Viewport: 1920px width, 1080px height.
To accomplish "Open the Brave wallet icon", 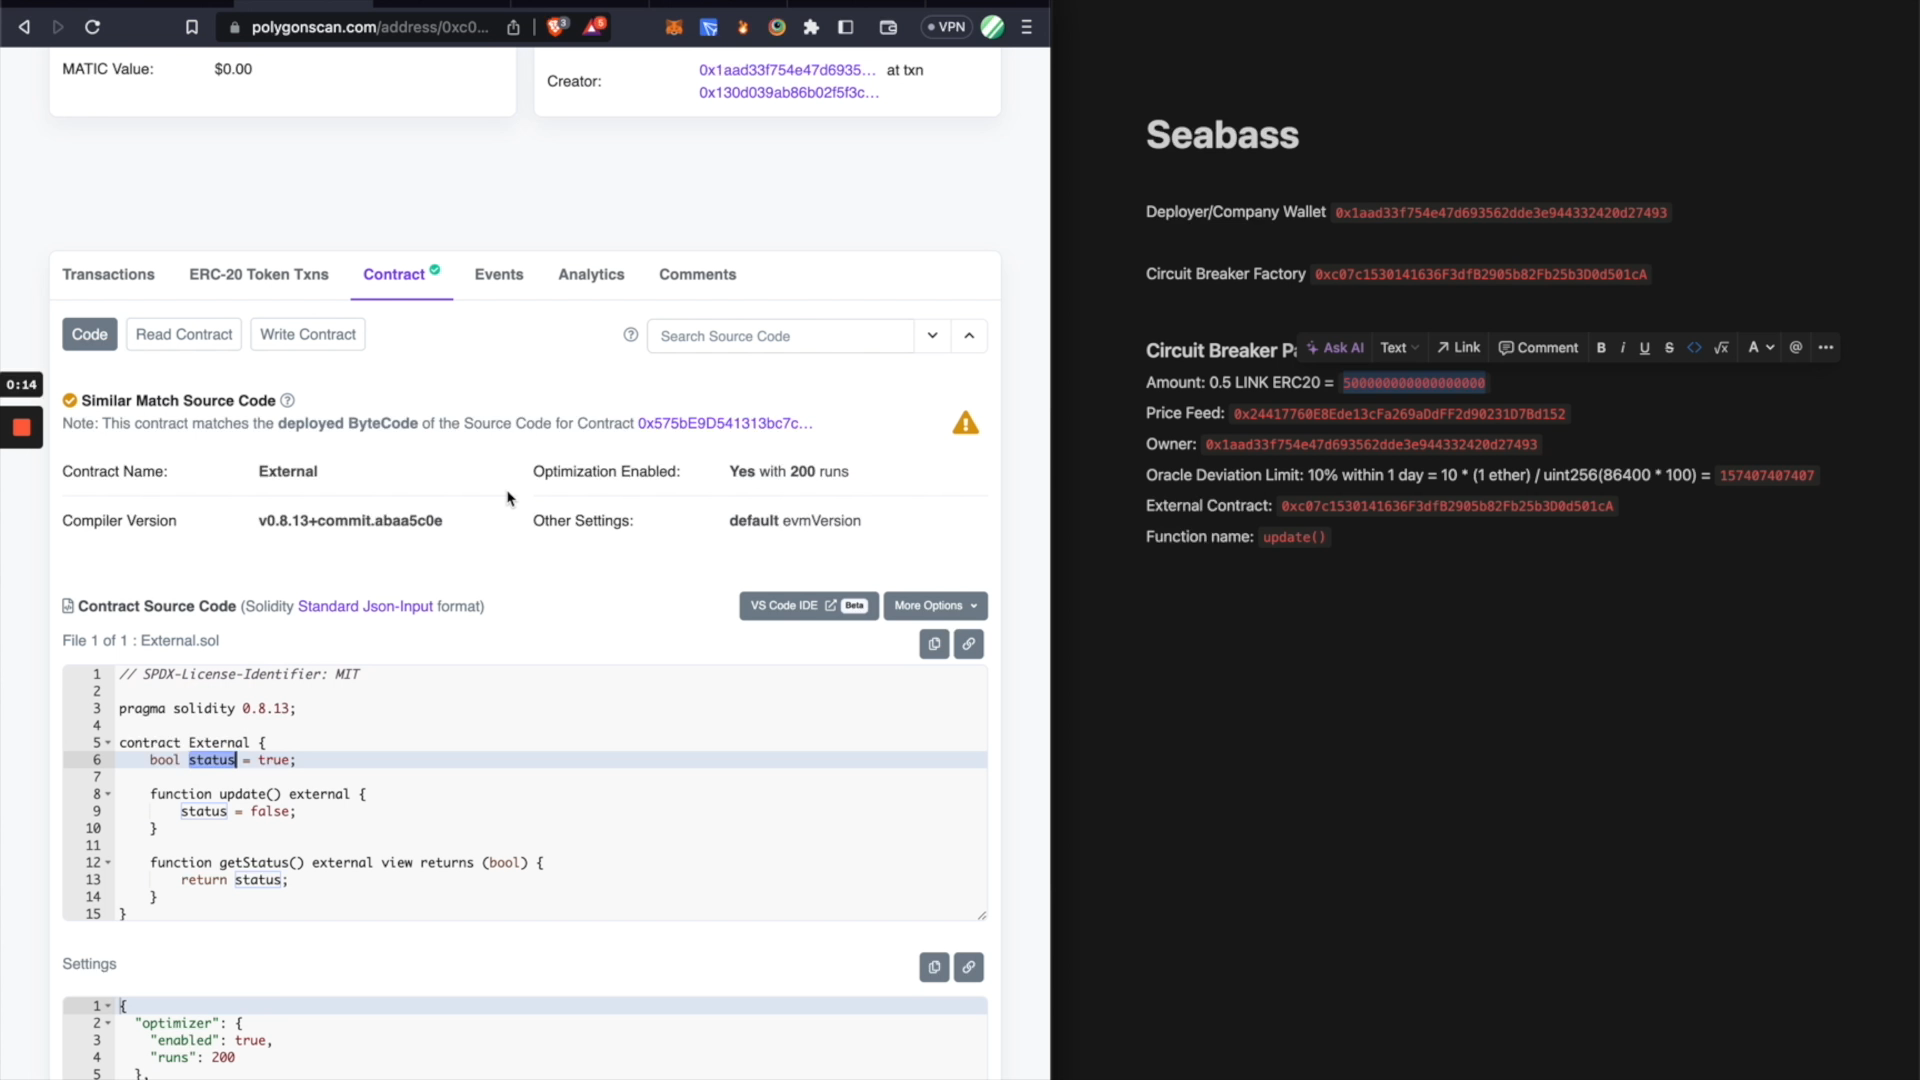I will (x=888, y=27).
